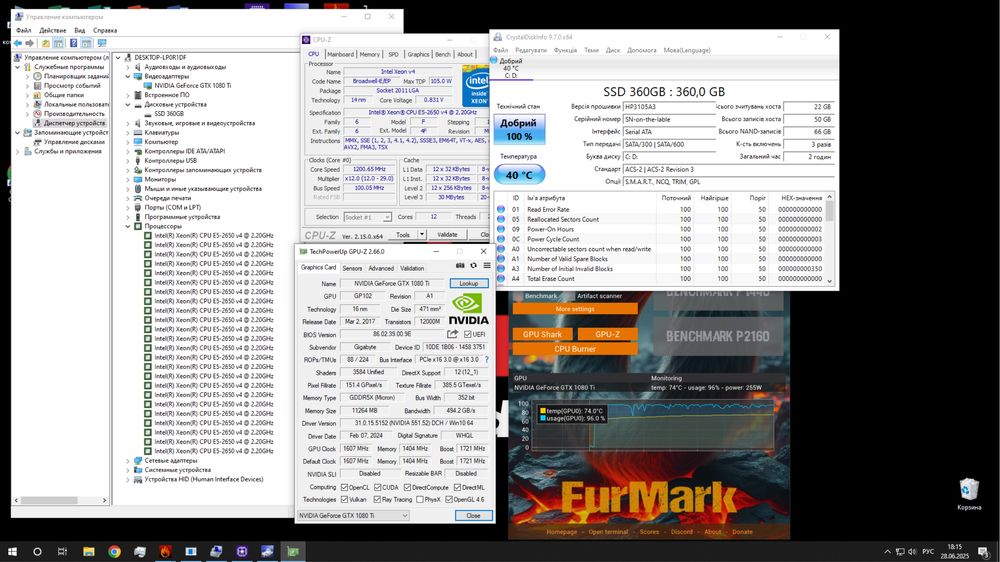
Task: Click CPU Burner button in FurMark
Action: click(x=575, y=349)
